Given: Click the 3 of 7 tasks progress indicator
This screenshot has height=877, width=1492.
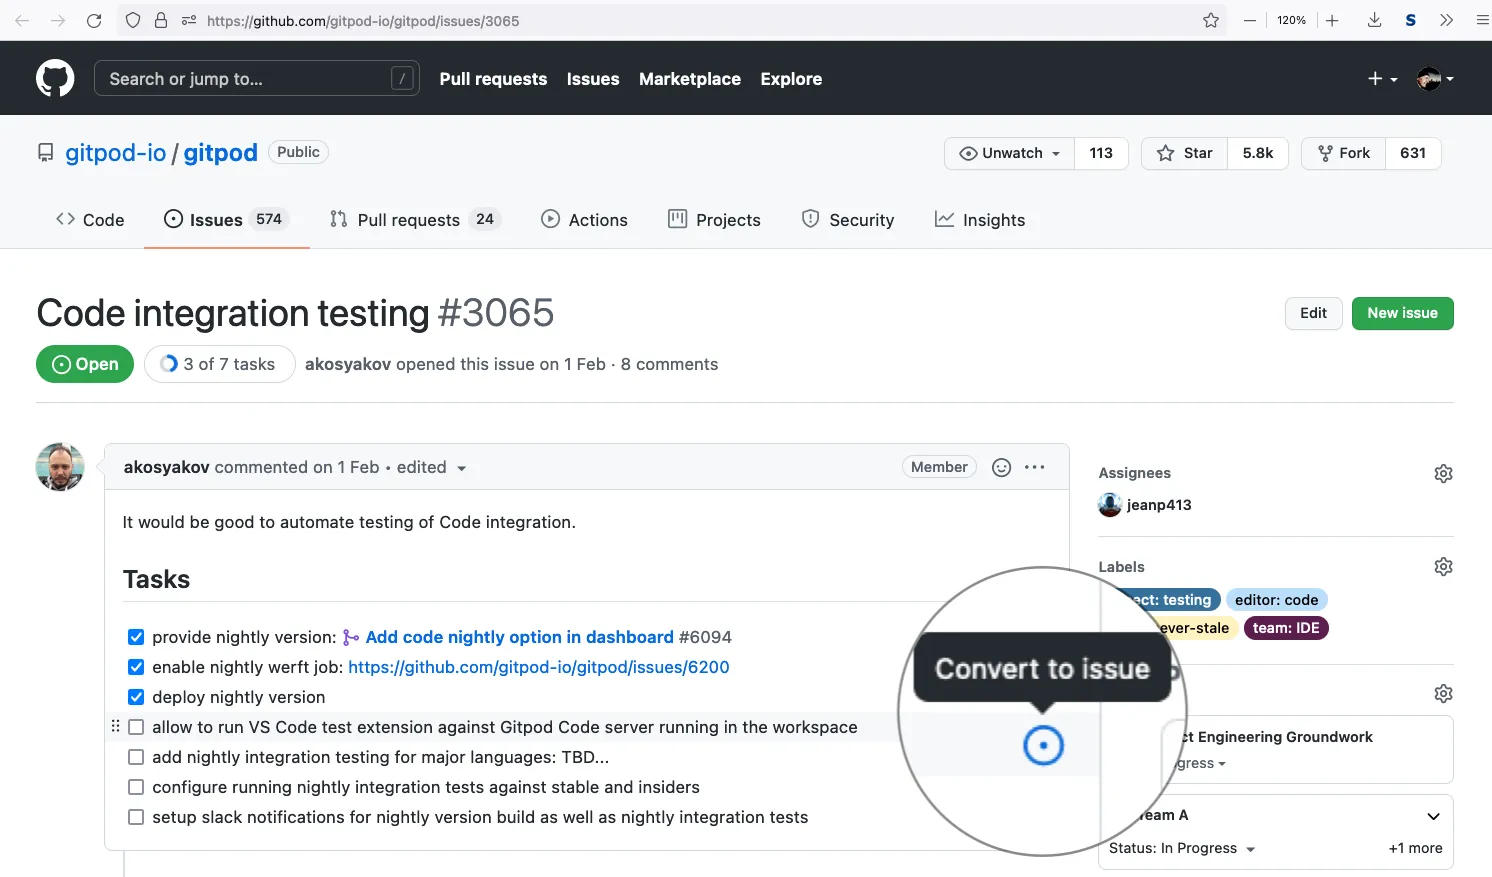Looking at the screenshot, I should [219, 364].
